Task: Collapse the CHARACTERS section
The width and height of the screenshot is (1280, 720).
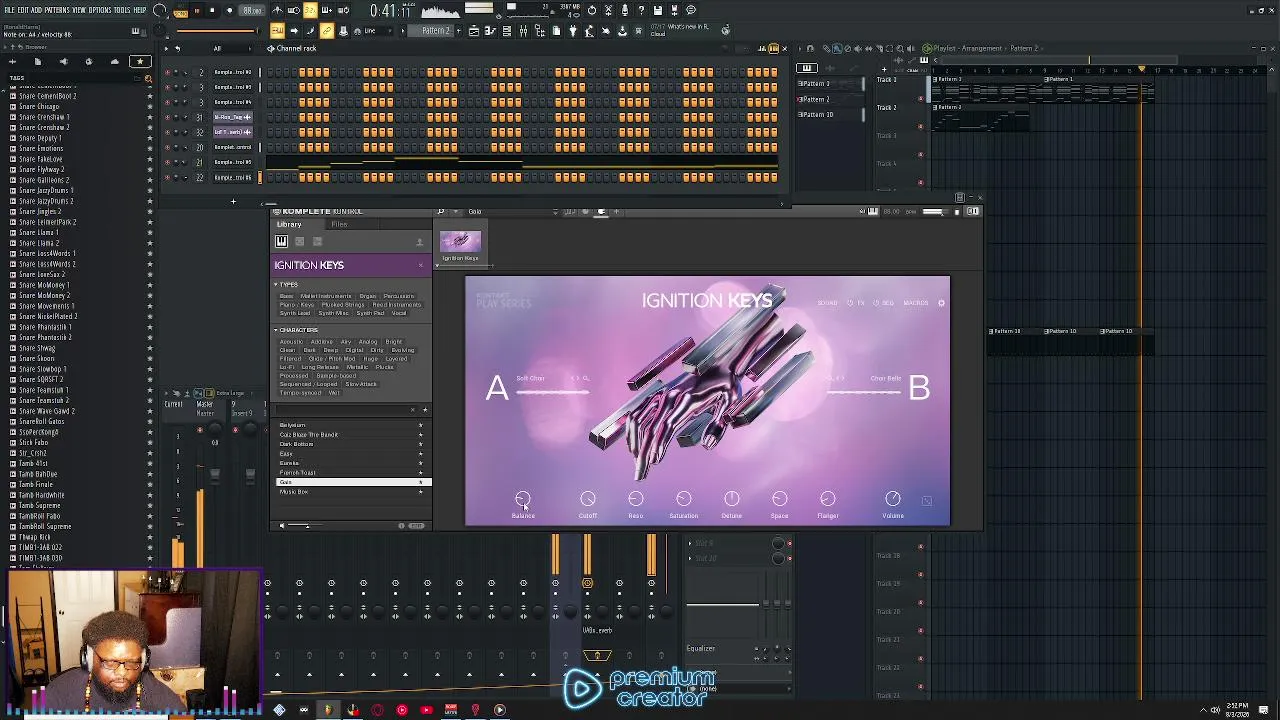Action: pyautogui.click(x=276, y=330)
